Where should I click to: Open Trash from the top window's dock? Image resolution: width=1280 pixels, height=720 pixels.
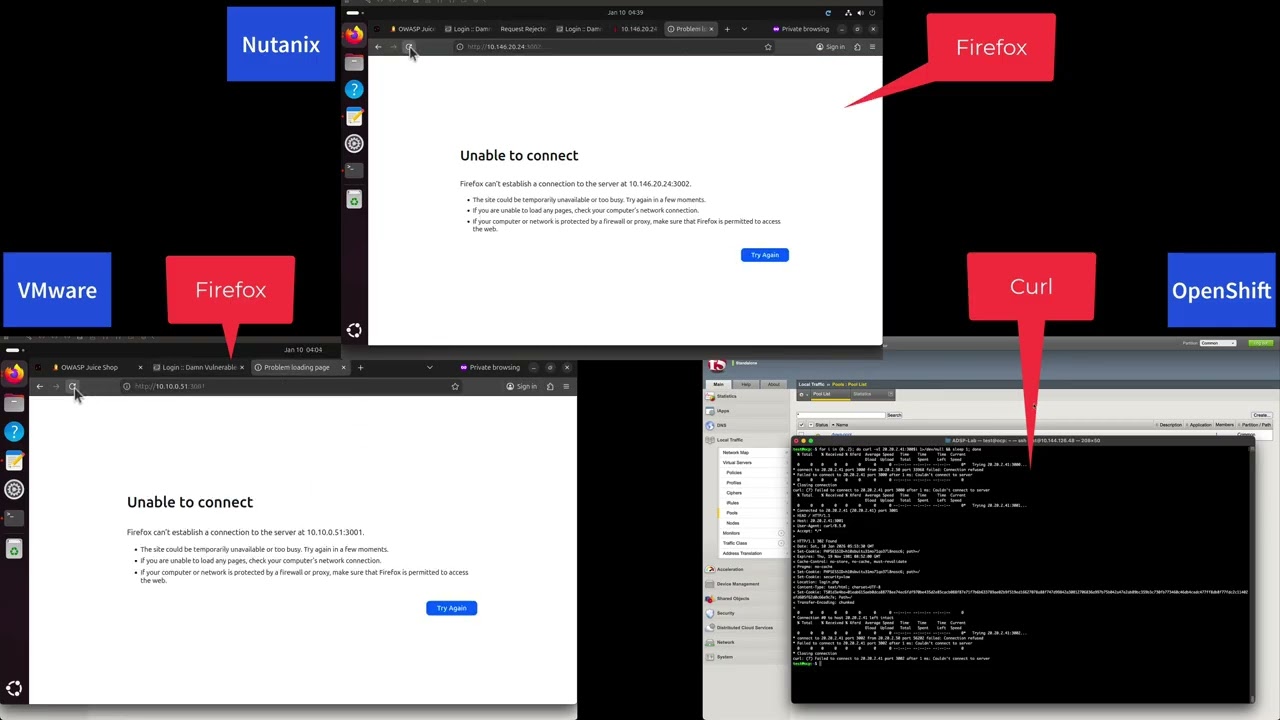coord(354,200)
